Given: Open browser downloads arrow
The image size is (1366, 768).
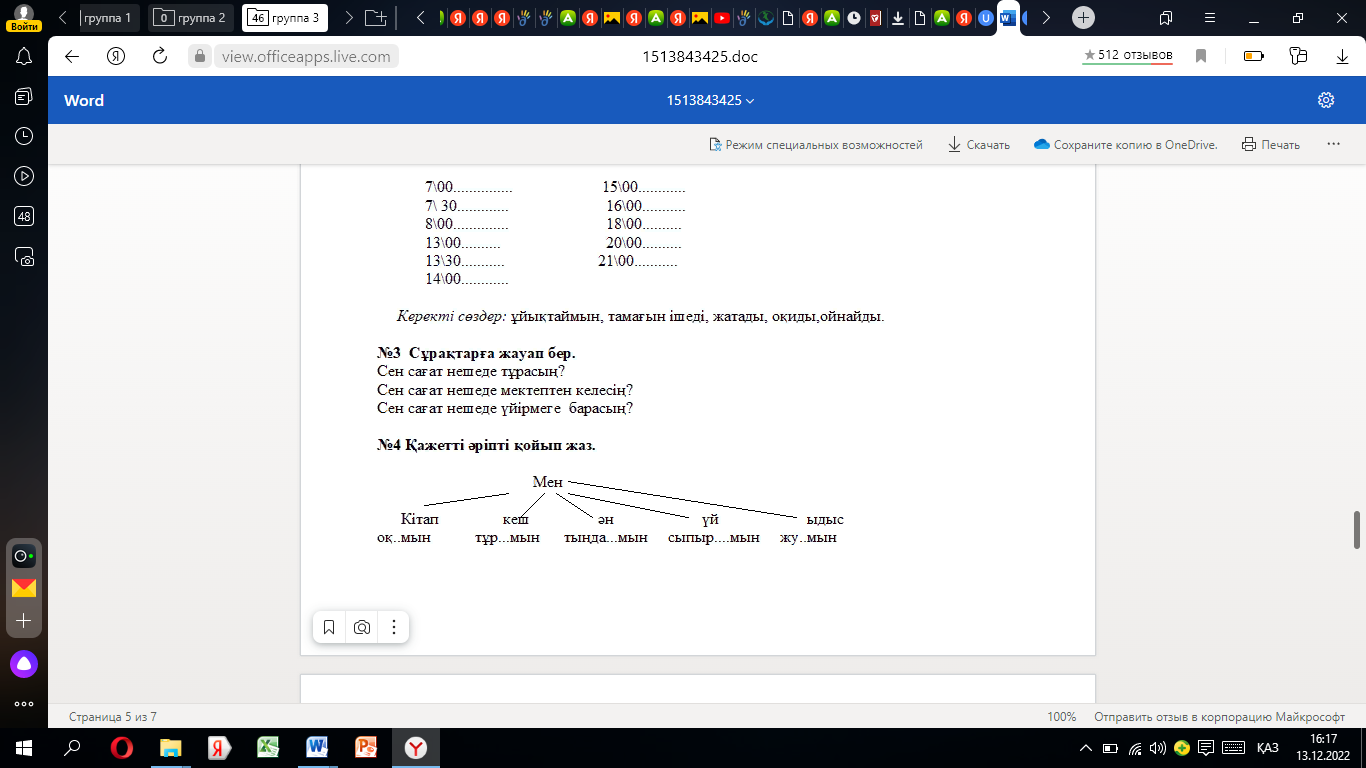Looking at the screenshot, I should click(1343, 56).
